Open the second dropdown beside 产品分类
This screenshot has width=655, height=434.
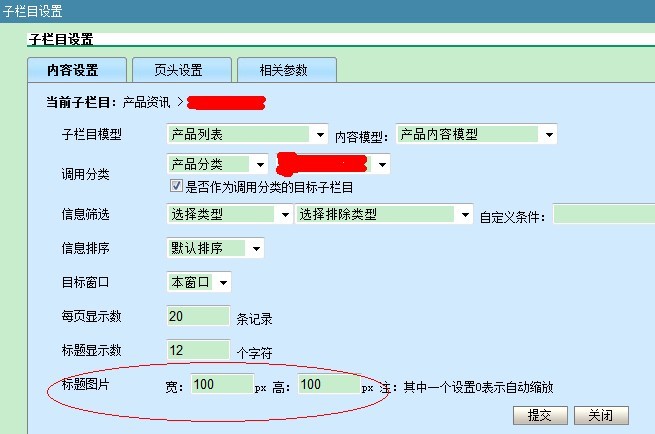[333, 164]
